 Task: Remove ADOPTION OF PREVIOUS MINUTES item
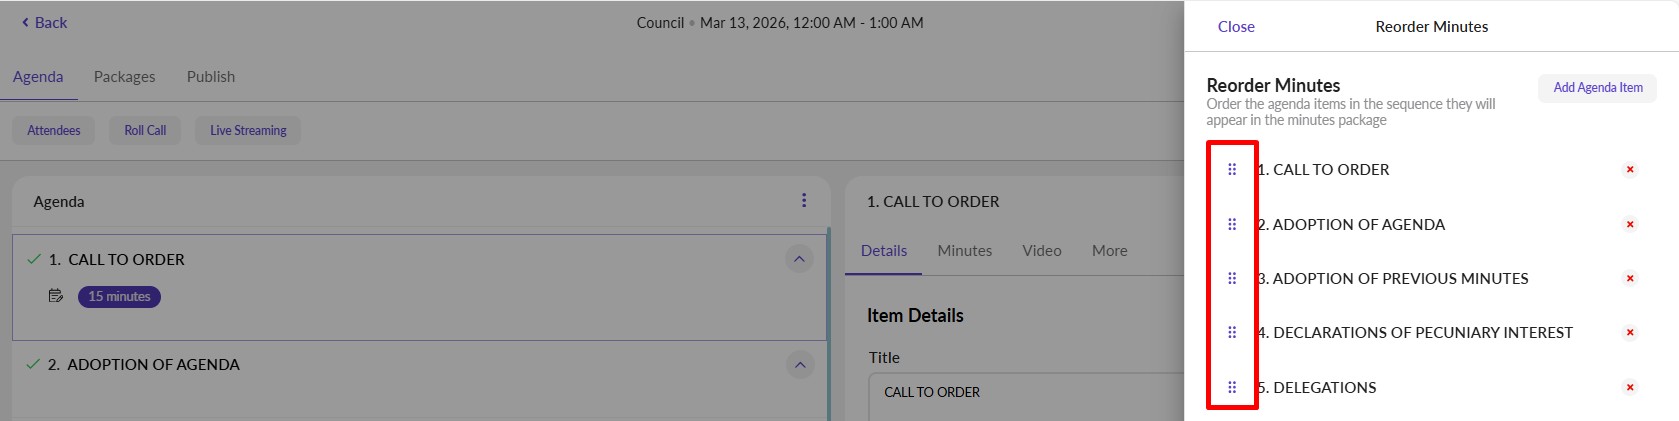coord(1630,278)
